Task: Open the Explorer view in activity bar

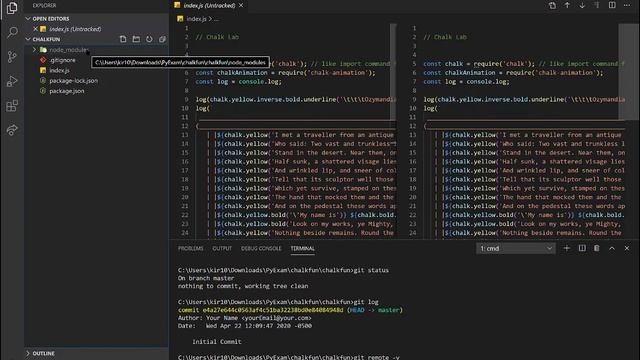Action: coord(12,8)
